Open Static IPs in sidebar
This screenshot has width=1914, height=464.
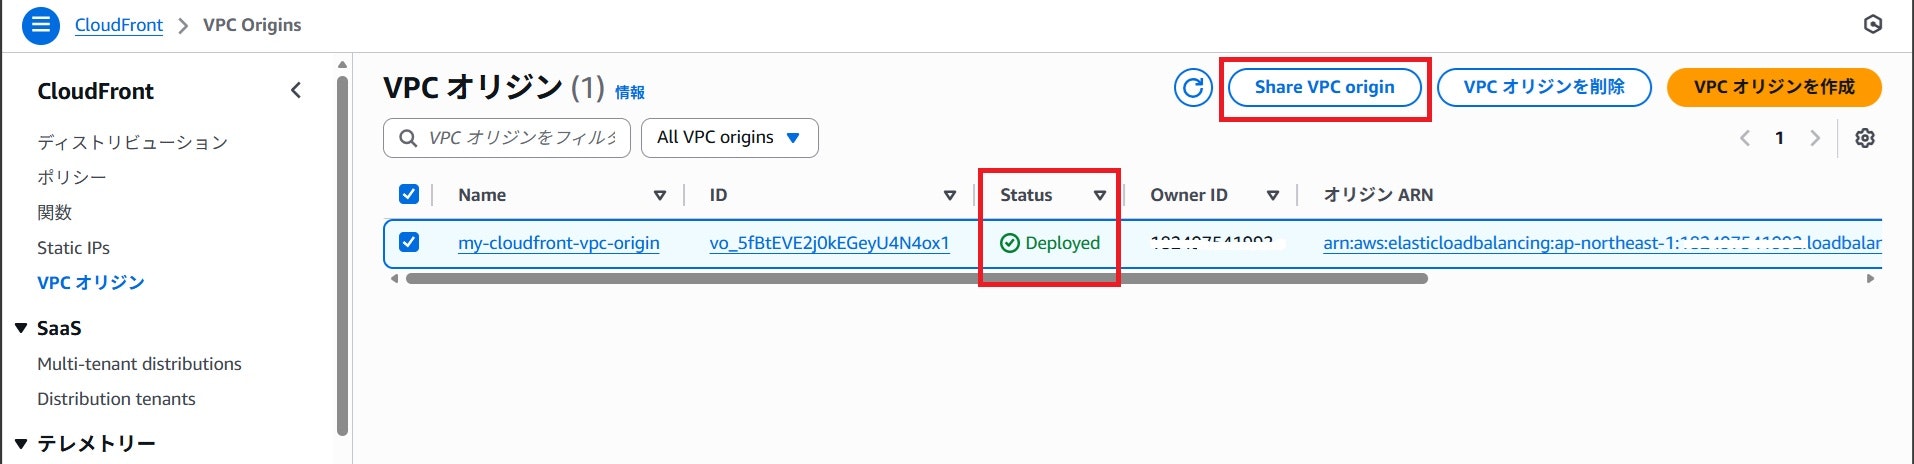click(73, 247)
